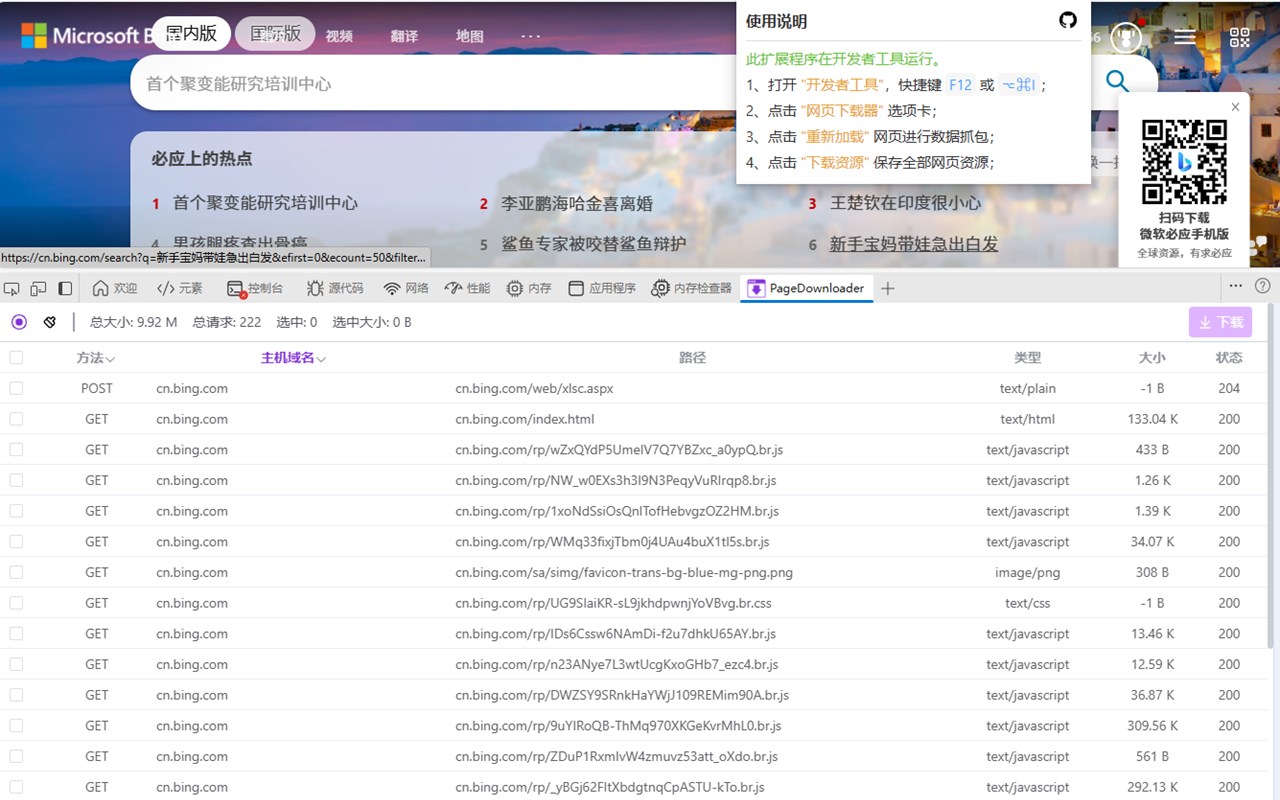1280x800 pixels.
Task: Tick the checkbox for 1xoNdSsiOsQnITofHebvgzOZ2HM.br.js
Action: tap(16, 511)
